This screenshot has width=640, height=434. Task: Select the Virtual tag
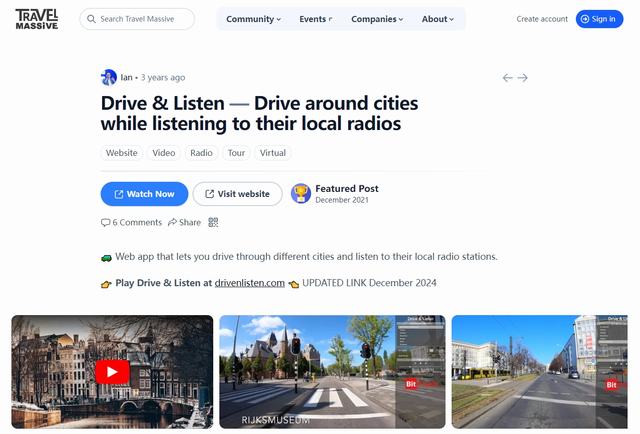[272, 153]
